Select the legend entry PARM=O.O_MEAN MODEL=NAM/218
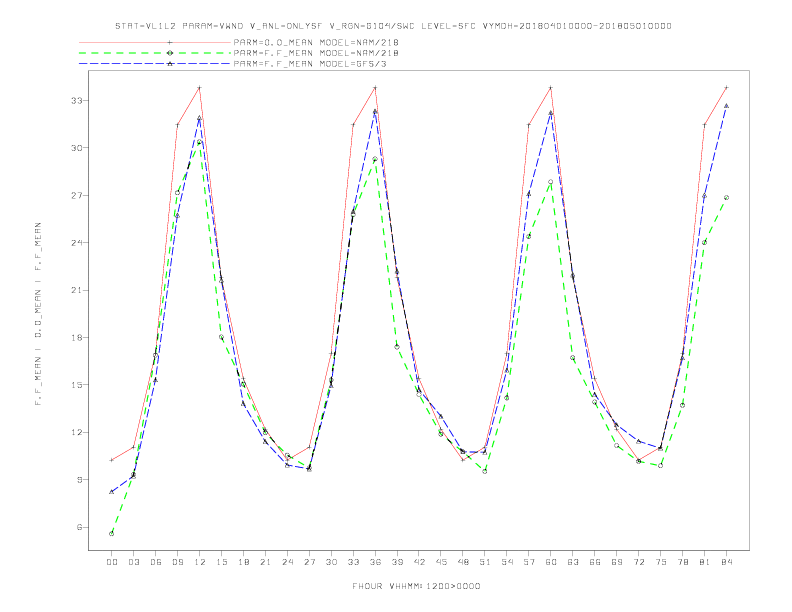The image size is (792, 612). [316, 42]
